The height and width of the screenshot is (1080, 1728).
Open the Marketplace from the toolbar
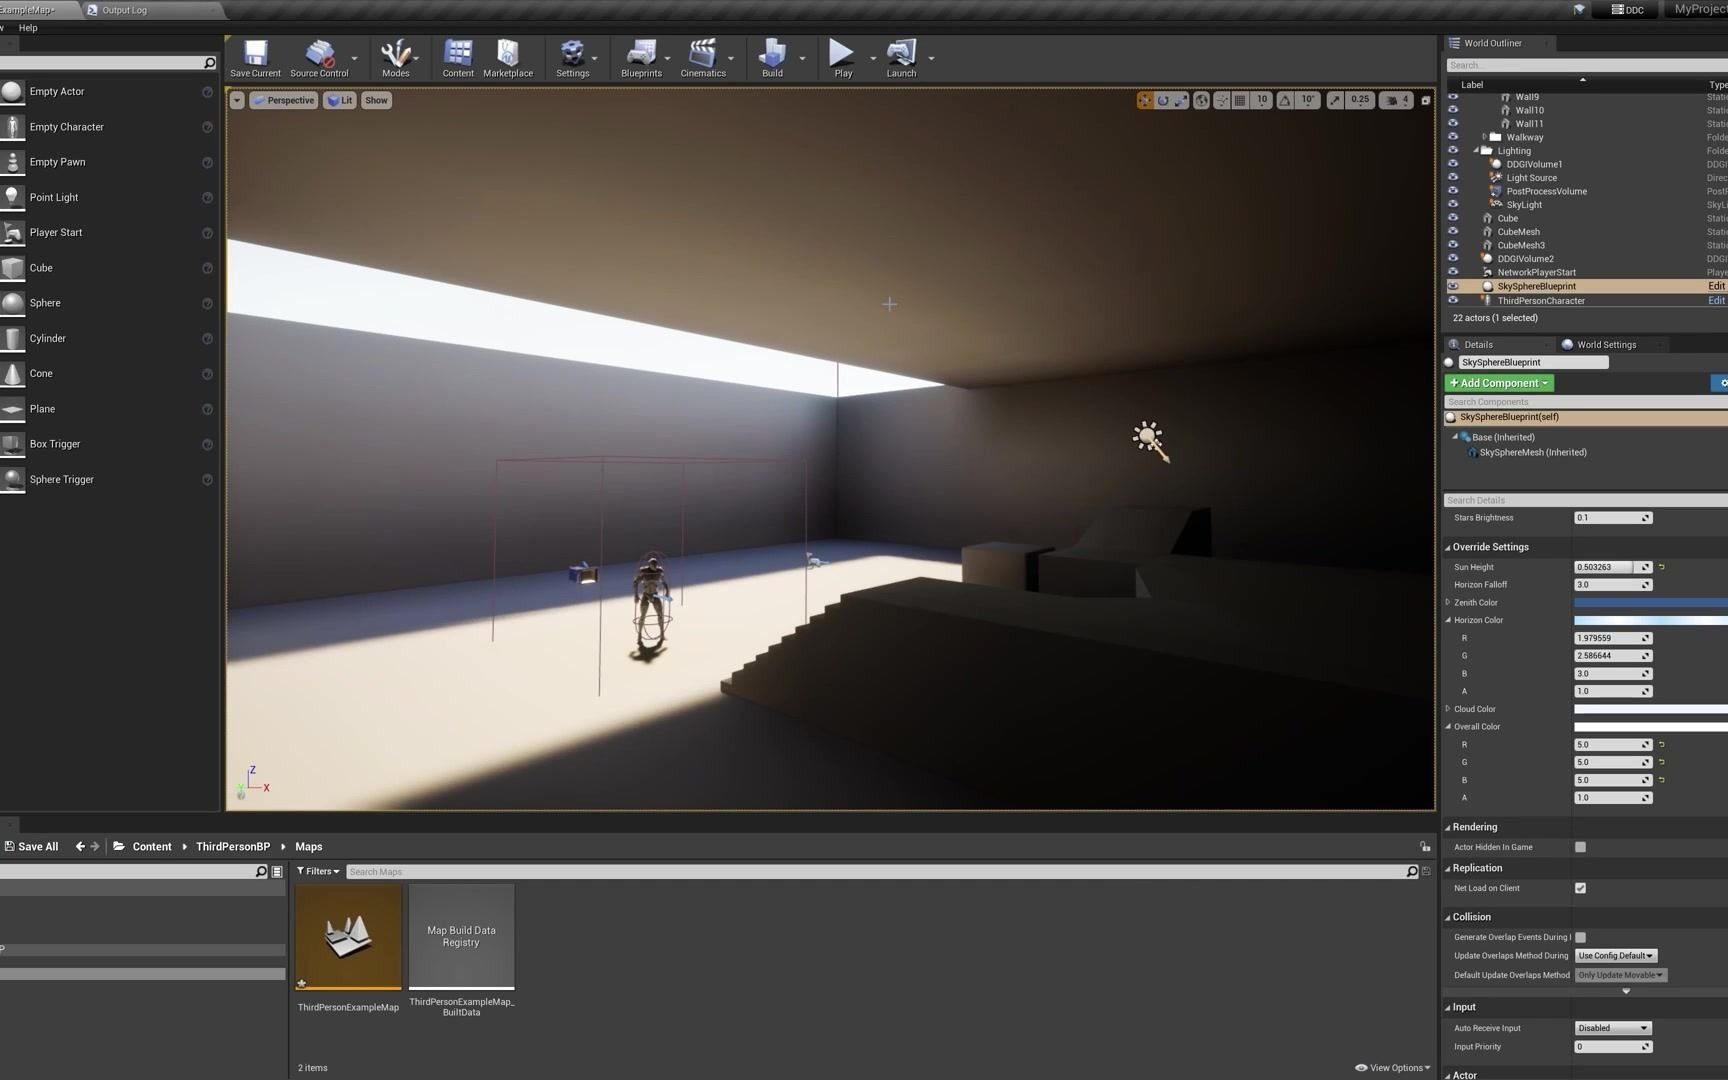coord(508,57)
